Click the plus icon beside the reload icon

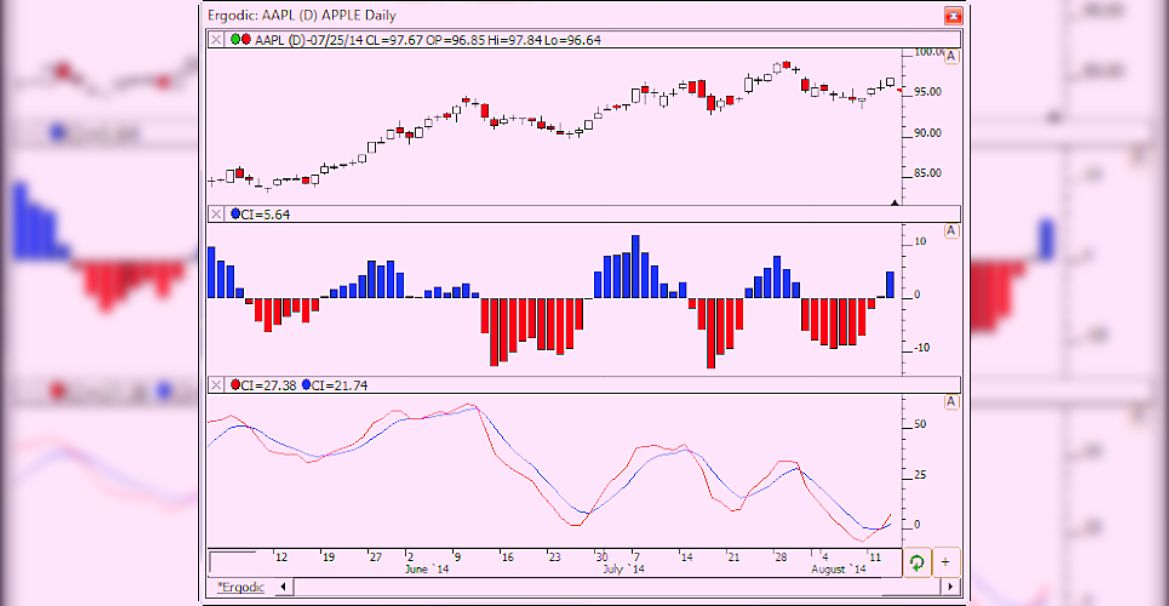click(x=946, y=563)
